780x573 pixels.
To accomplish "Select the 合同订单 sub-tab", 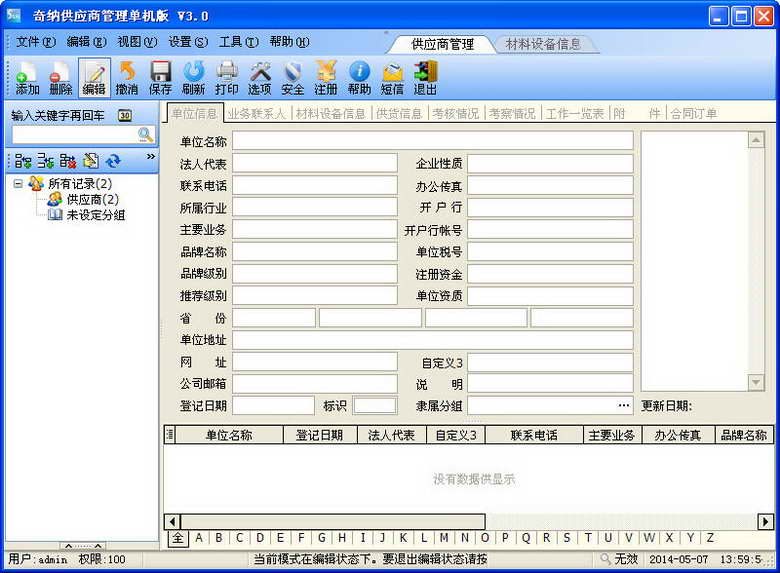I will pos(693,113).
